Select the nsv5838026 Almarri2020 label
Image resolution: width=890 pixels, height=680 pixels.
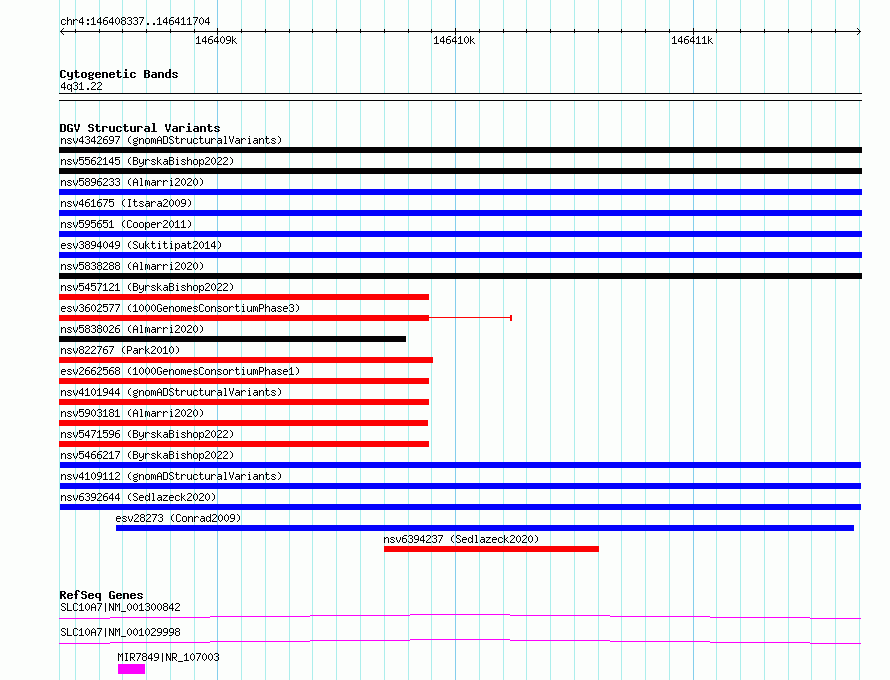(x=132, y=329)
